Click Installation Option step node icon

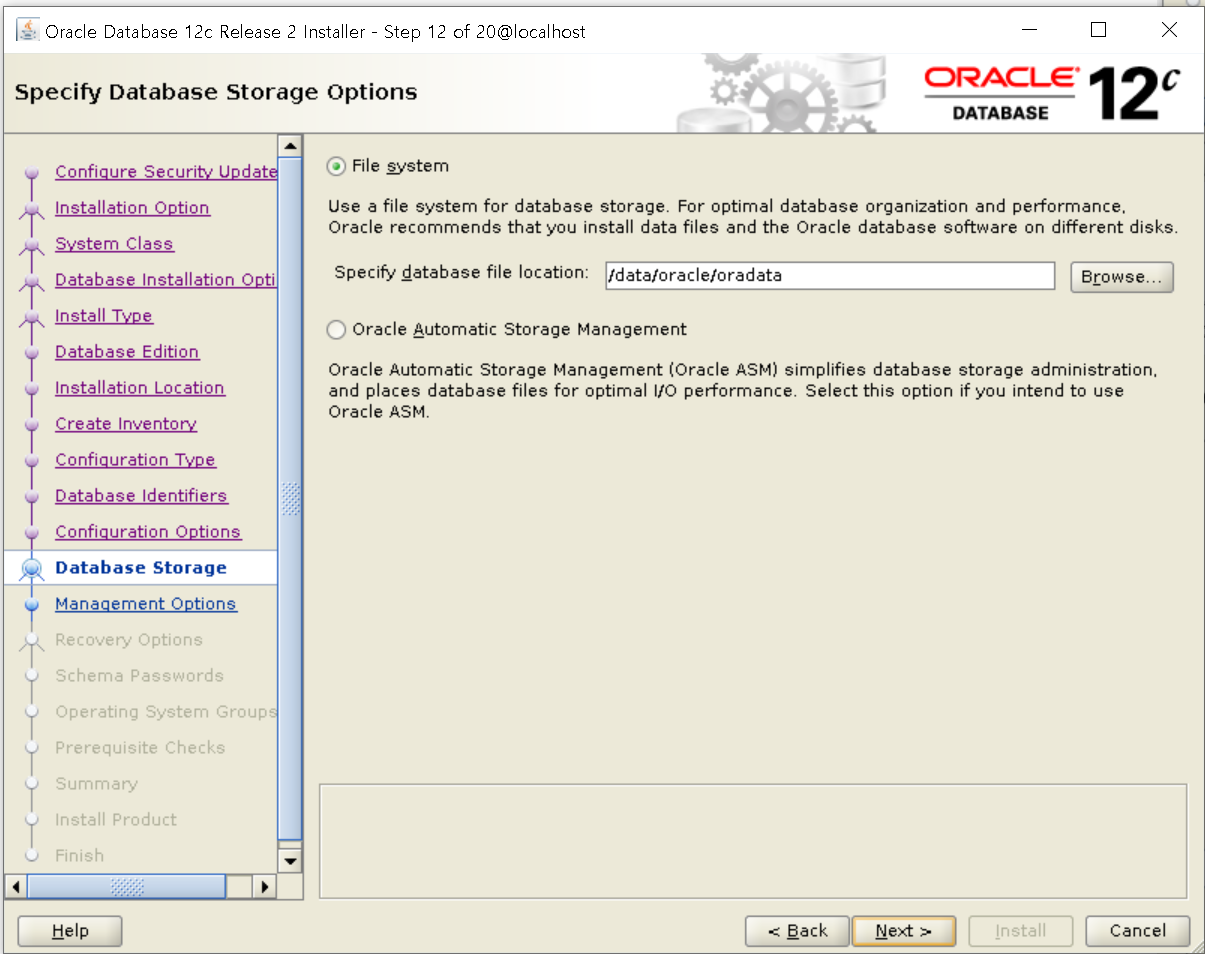coord(32,209)
